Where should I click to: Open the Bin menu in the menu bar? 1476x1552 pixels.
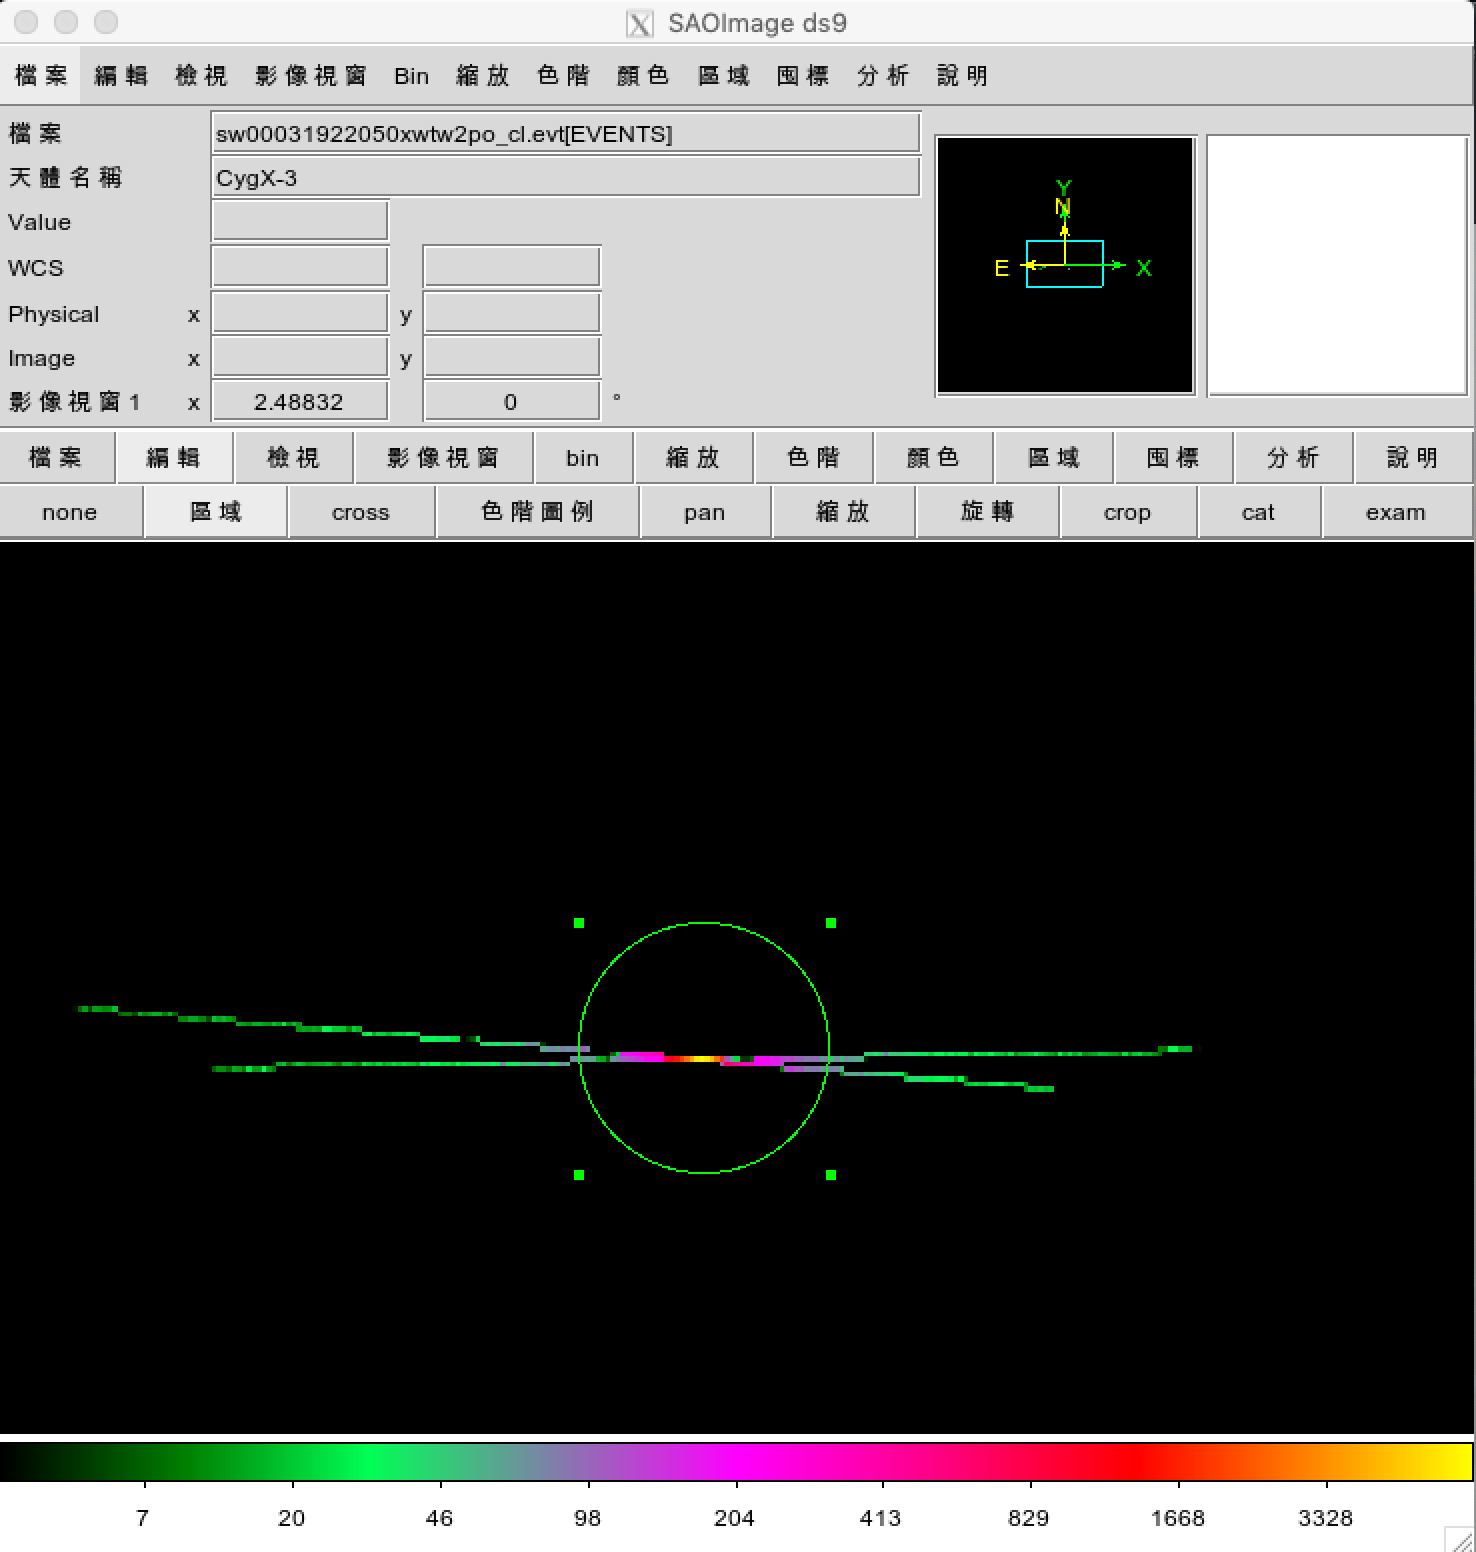tap(411, 76)
